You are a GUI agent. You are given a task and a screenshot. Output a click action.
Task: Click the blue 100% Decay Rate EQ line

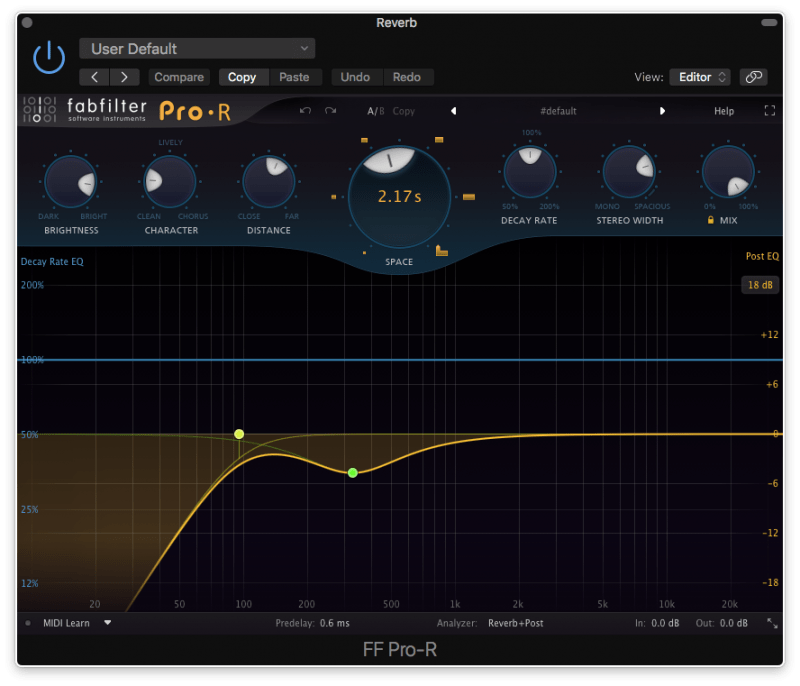(399, 360)
